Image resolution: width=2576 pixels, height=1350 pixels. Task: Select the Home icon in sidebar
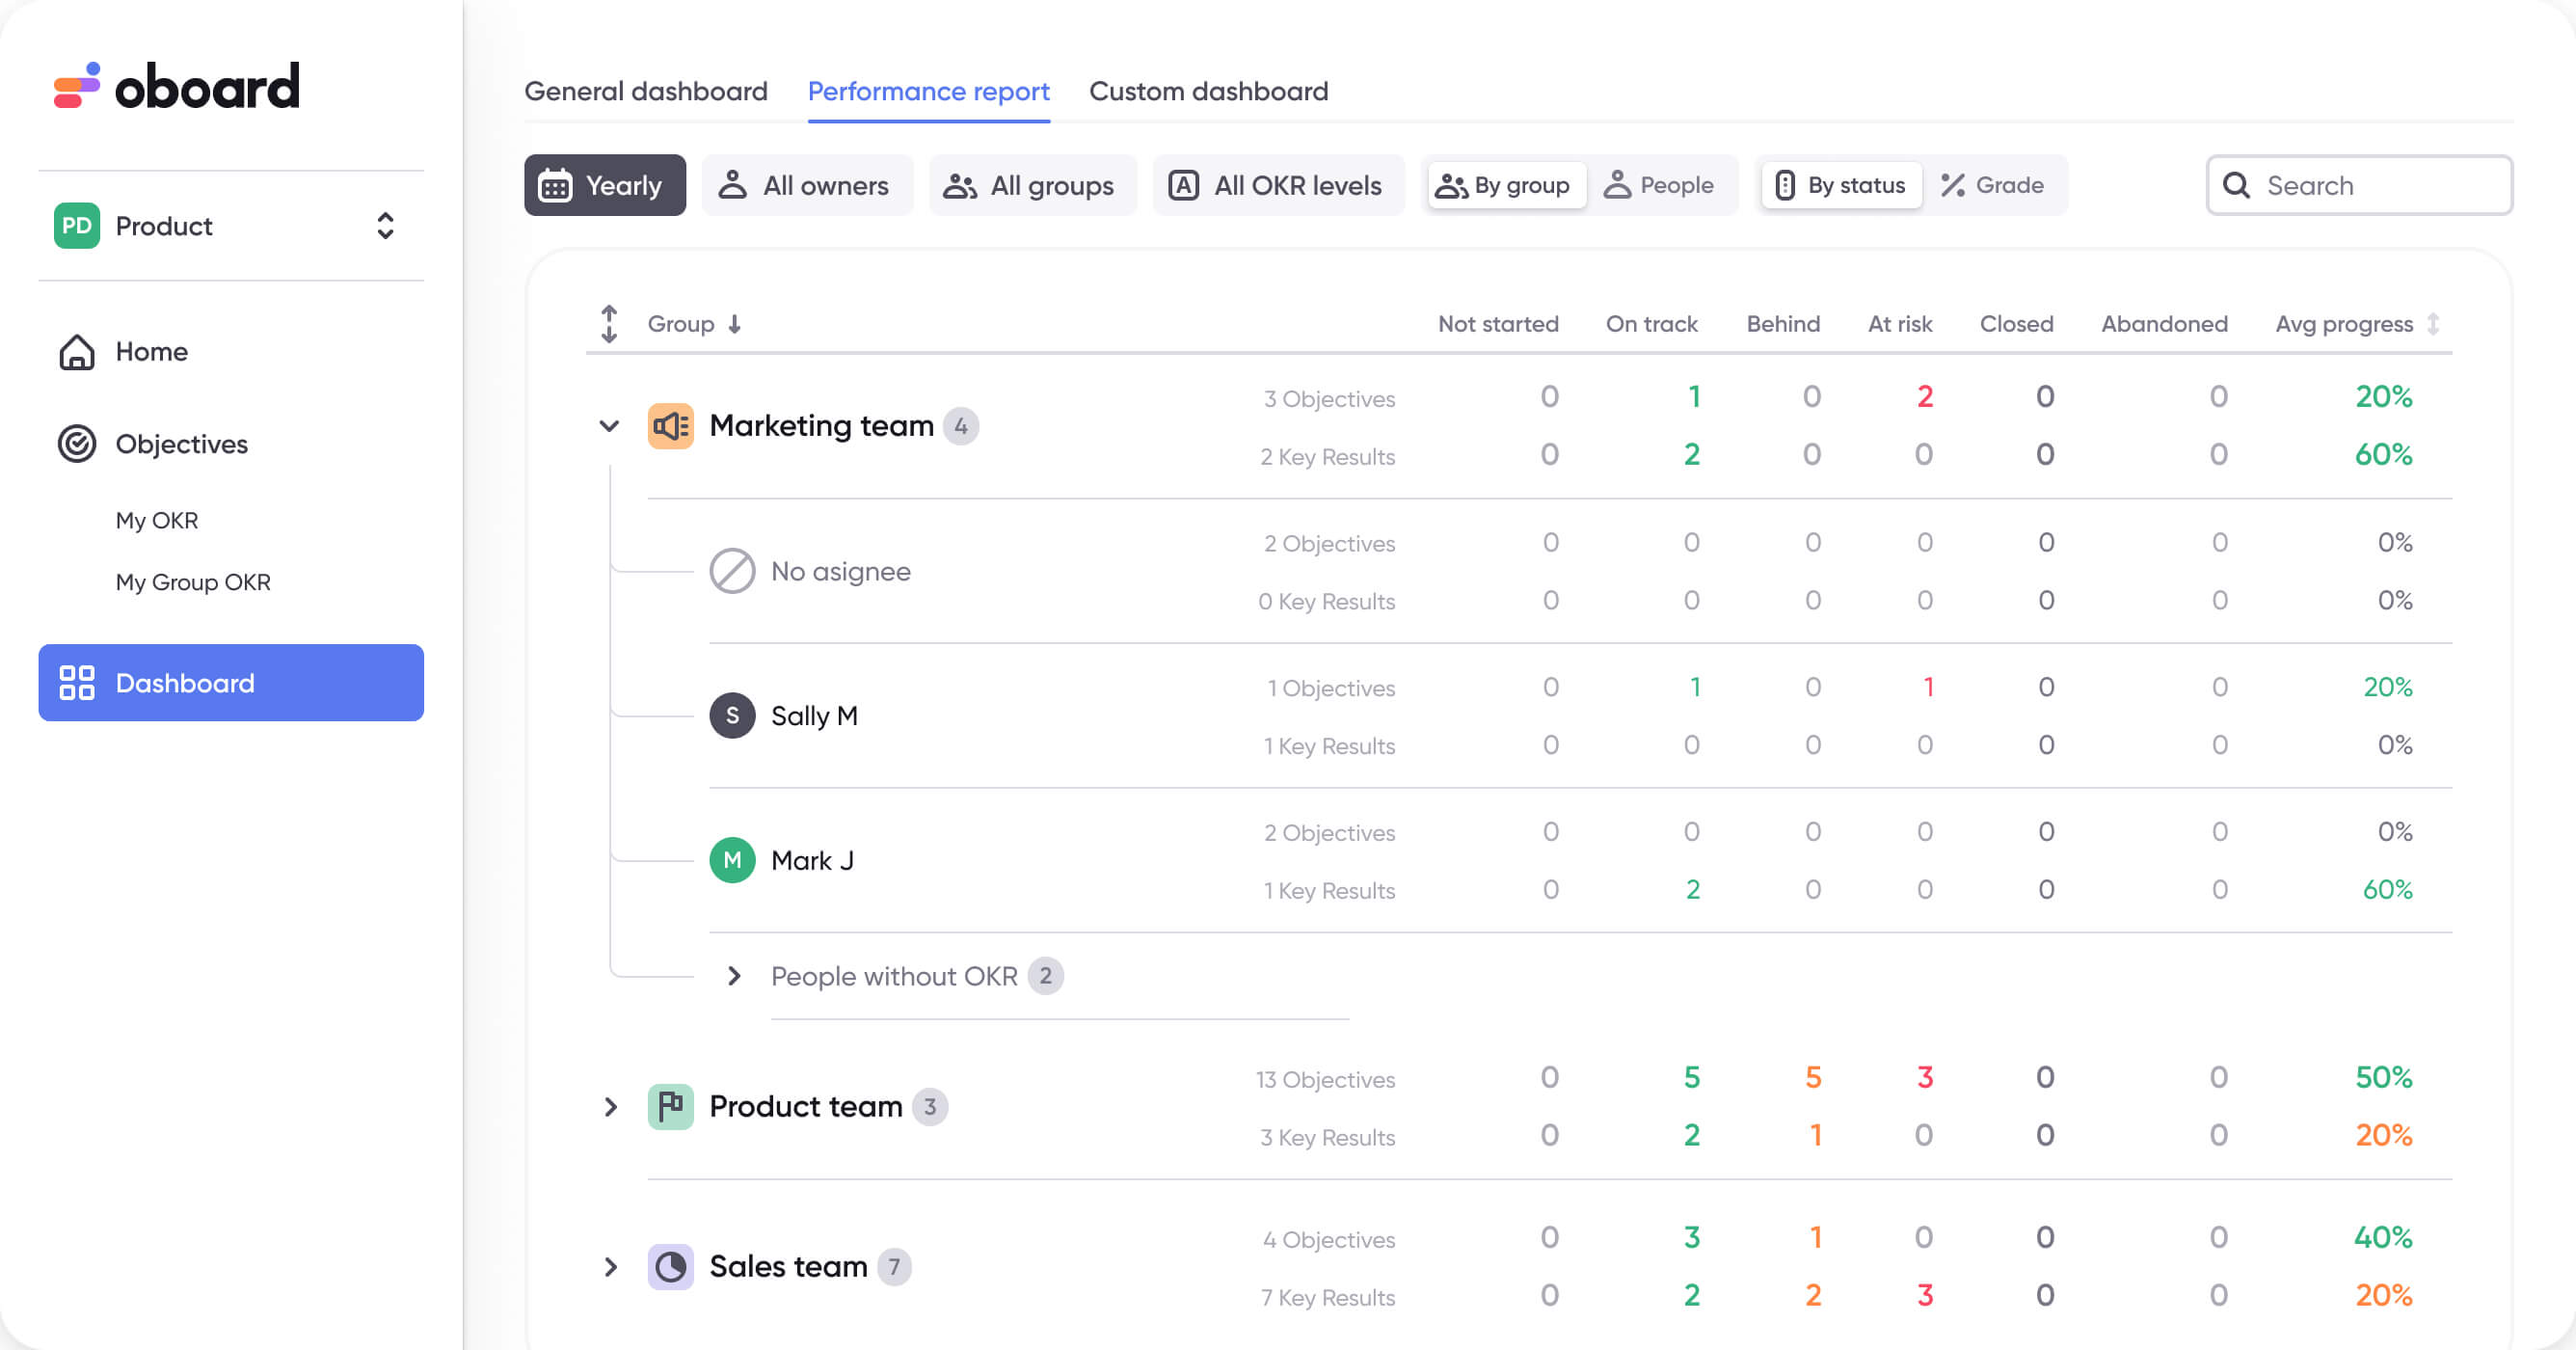[x=77, y=352]
